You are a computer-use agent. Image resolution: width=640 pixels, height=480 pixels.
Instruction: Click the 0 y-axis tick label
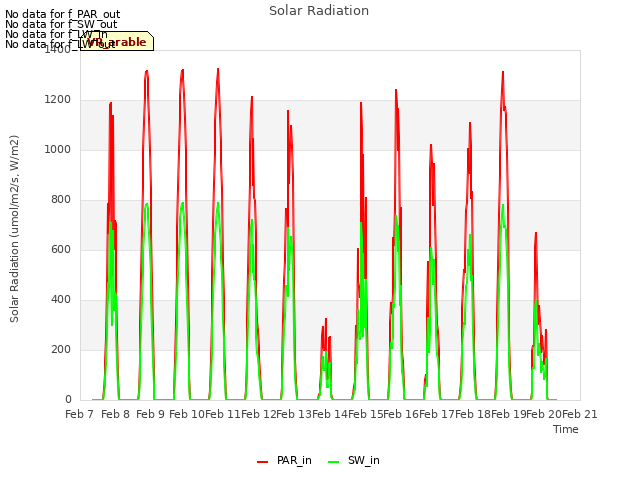[x=68, y=400]
